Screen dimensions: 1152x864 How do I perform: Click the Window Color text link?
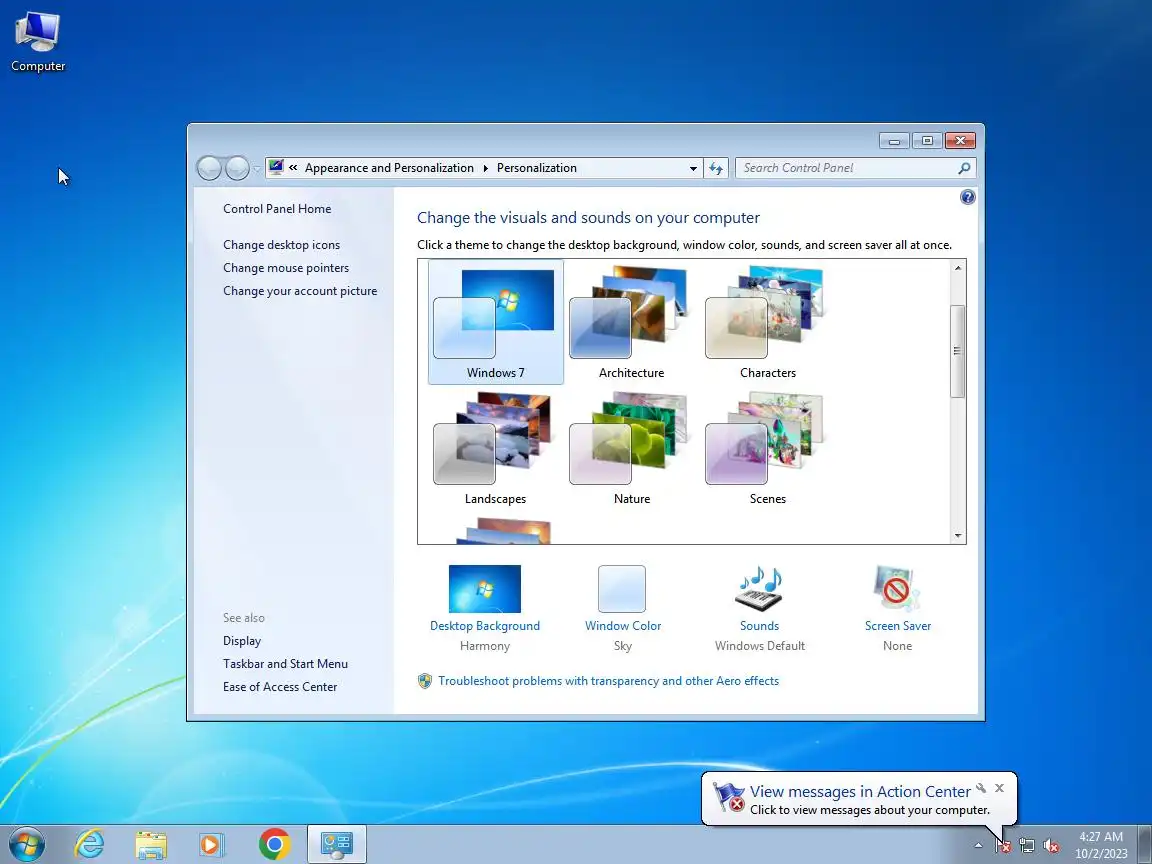(x=623, y=626)
